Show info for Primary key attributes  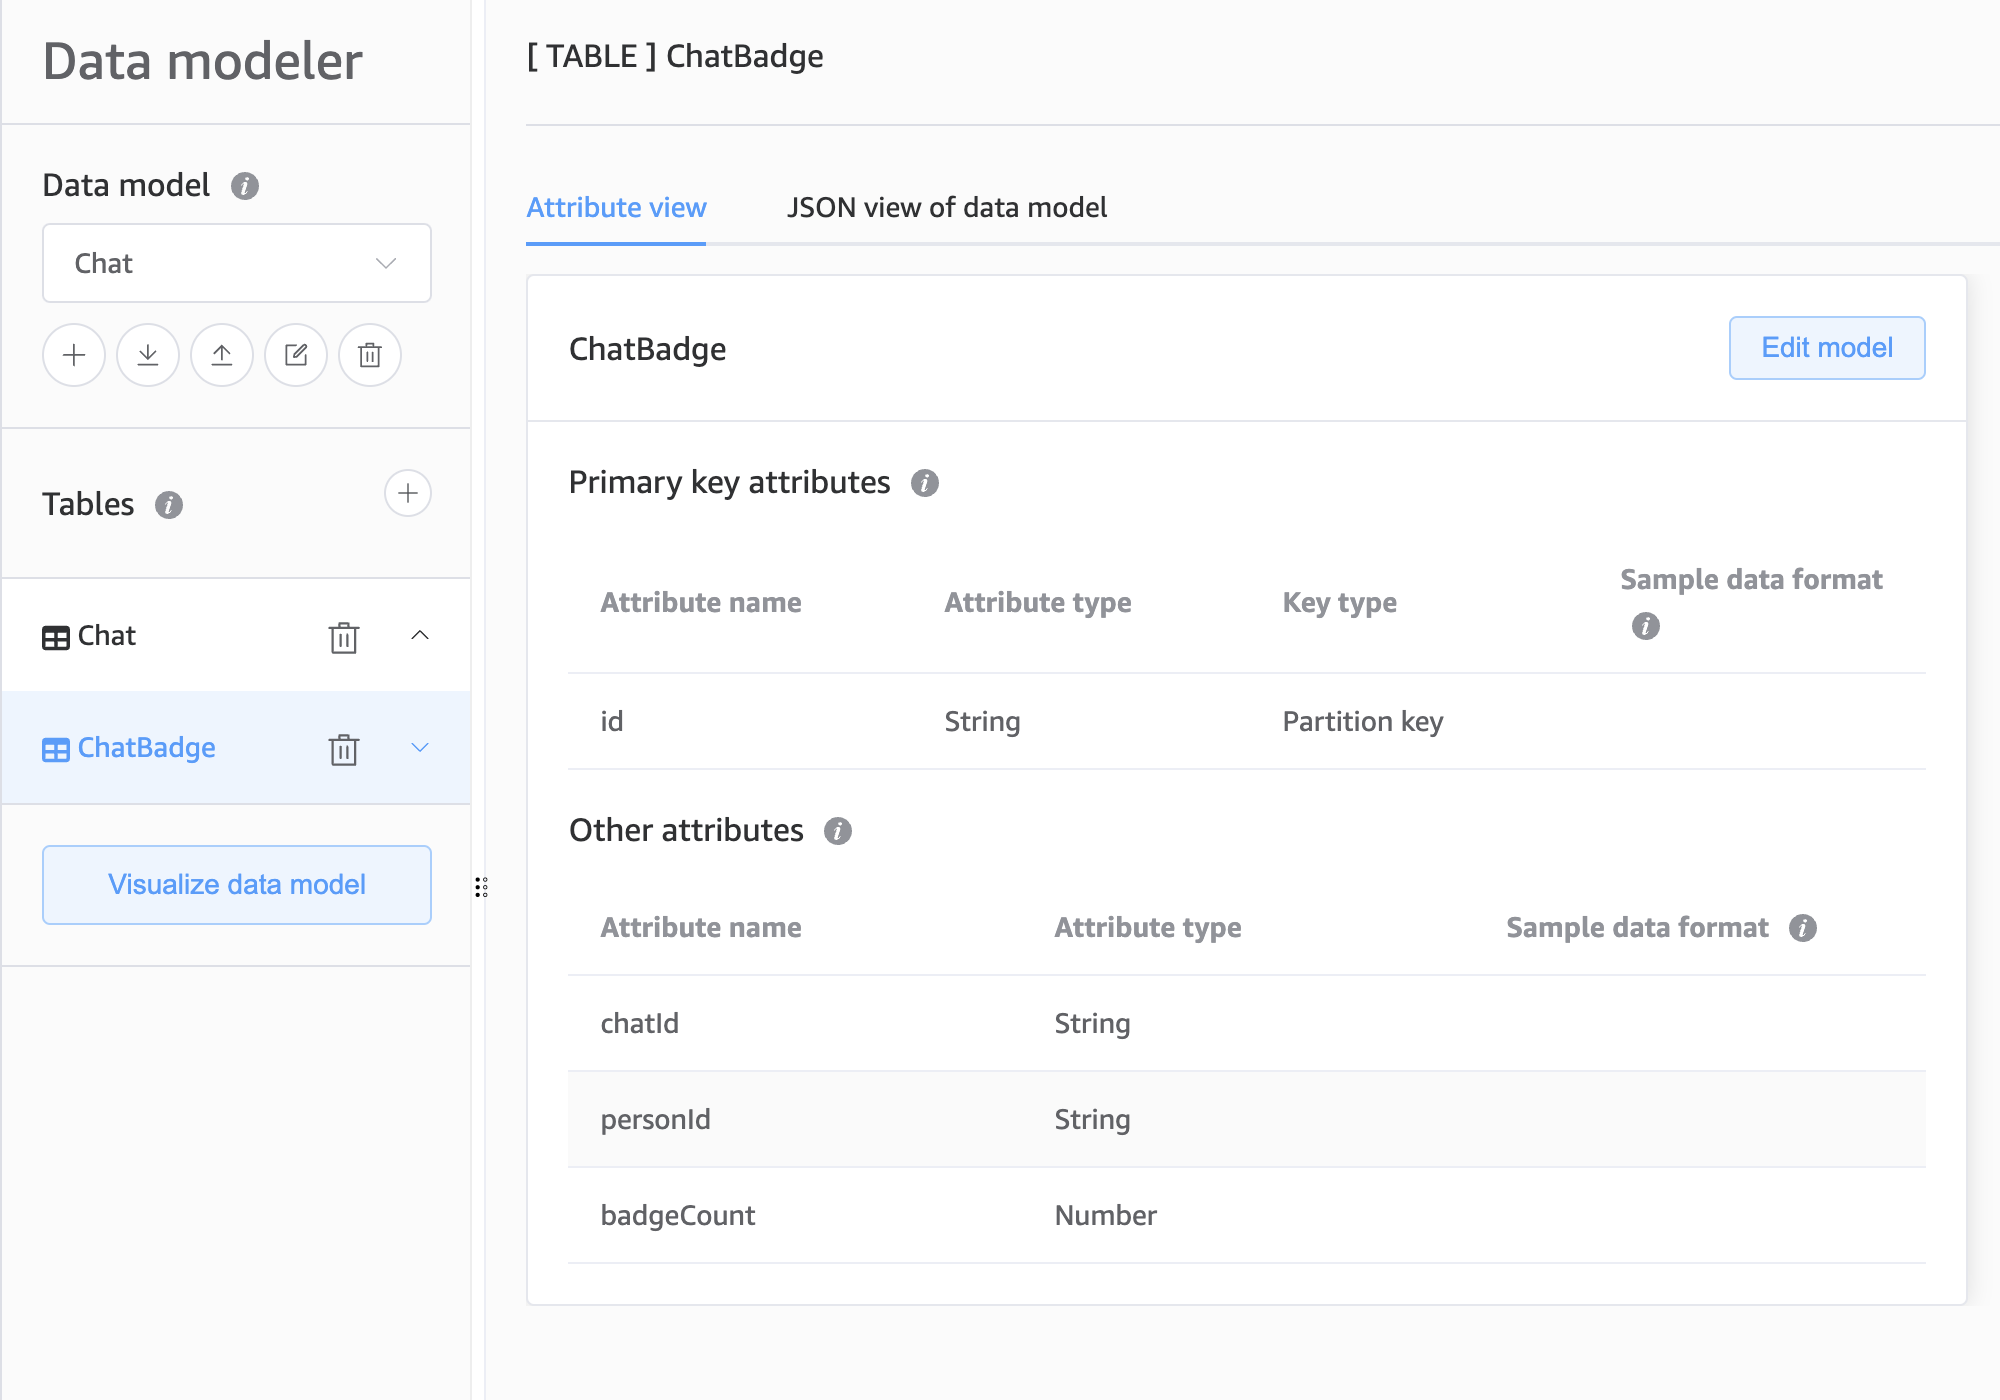[x=925, y=483]
